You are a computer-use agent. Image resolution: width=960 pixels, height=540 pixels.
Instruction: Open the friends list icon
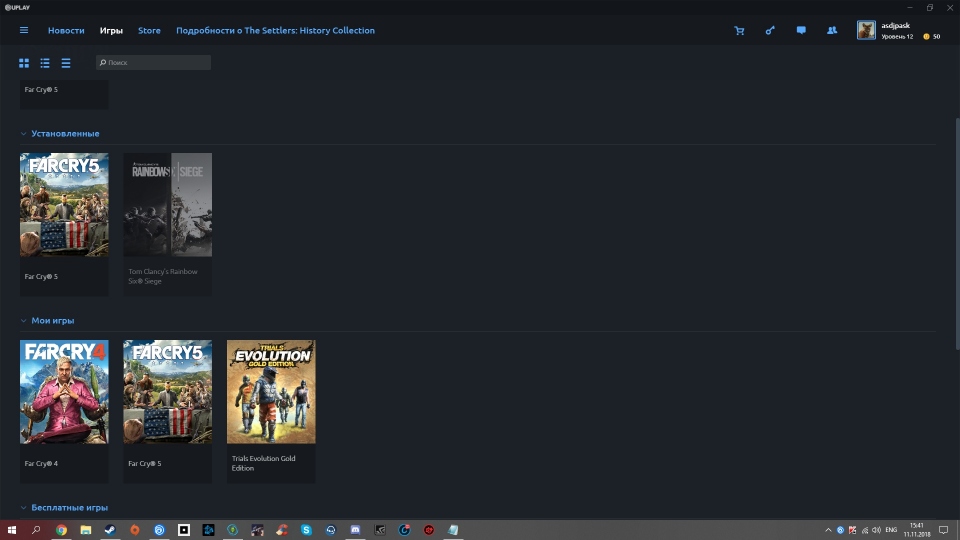tap(831, 31)
